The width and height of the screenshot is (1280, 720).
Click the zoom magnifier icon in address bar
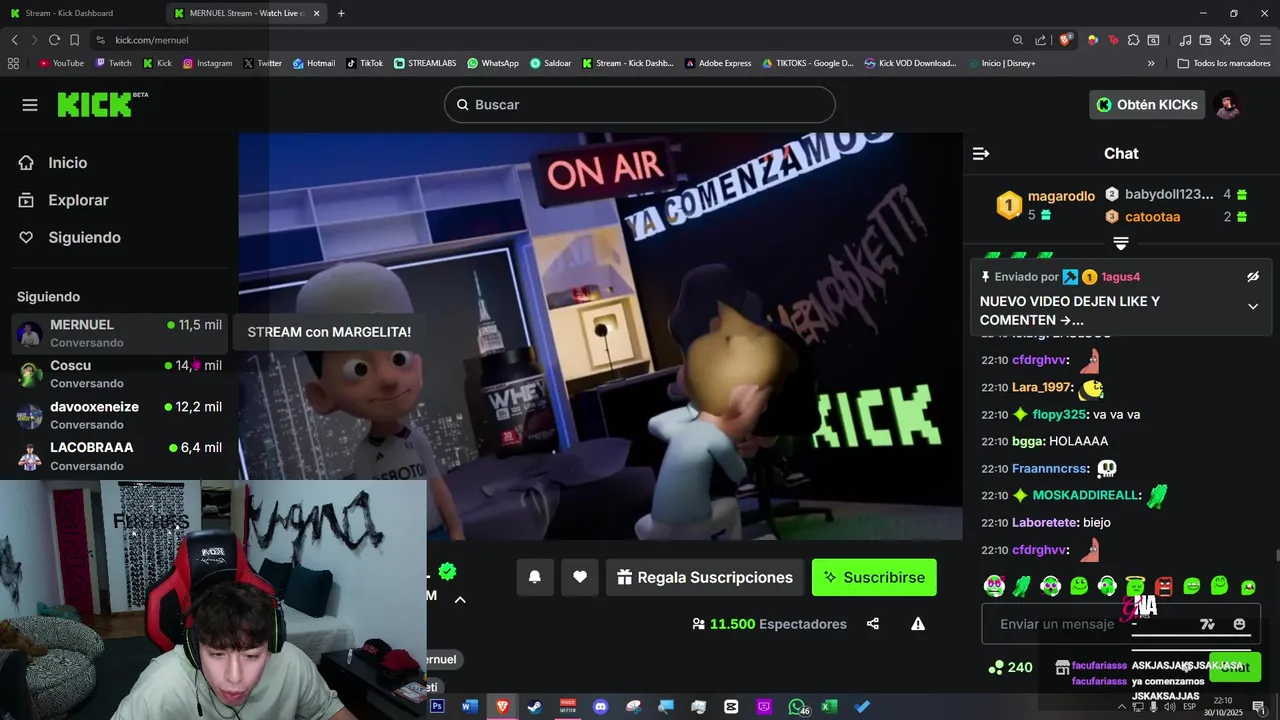1018,40
